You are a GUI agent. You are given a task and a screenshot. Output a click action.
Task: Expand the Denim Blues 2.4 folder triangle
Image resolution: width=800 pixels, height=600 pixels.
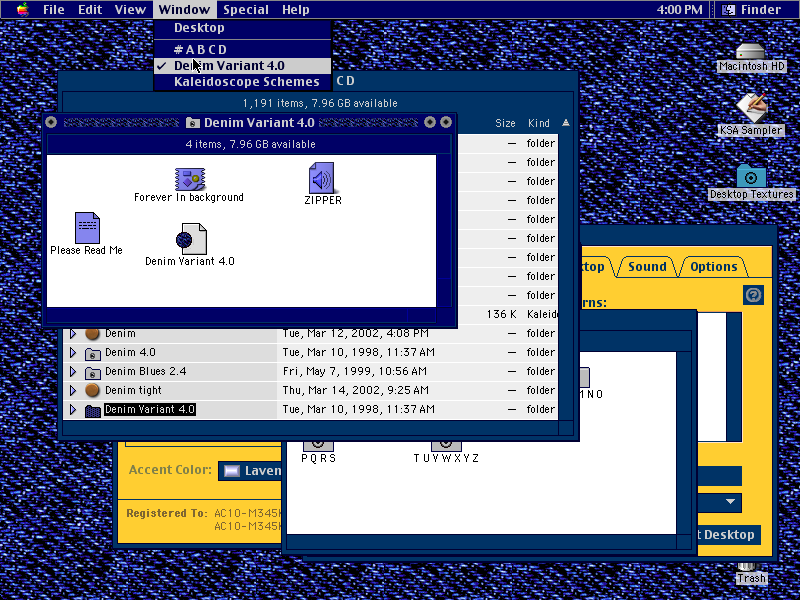click(x=73, y=371)
